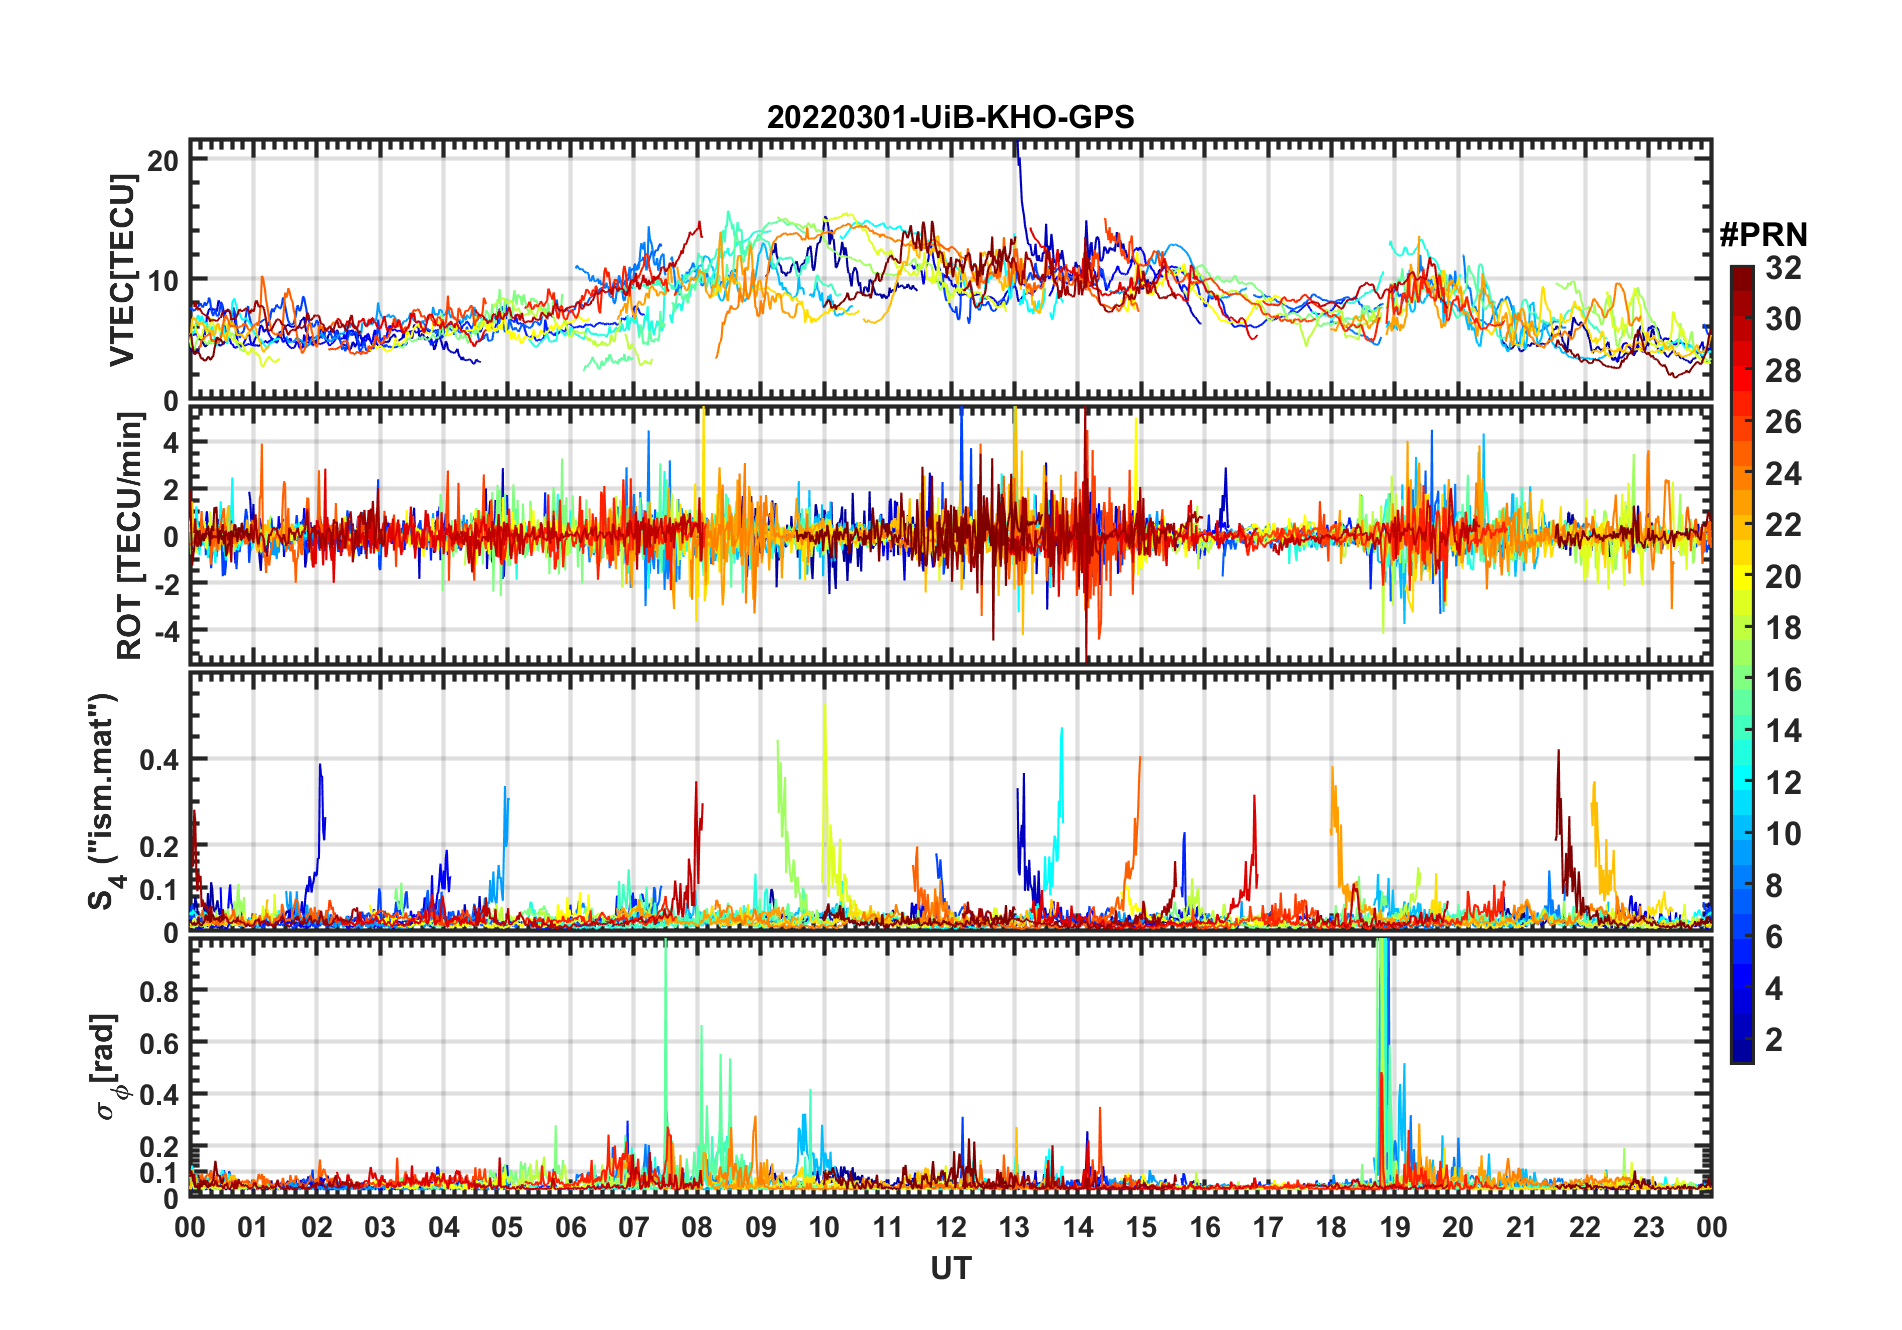
Task: Click colorbar tick label "24"
Action: point(1783,474)
